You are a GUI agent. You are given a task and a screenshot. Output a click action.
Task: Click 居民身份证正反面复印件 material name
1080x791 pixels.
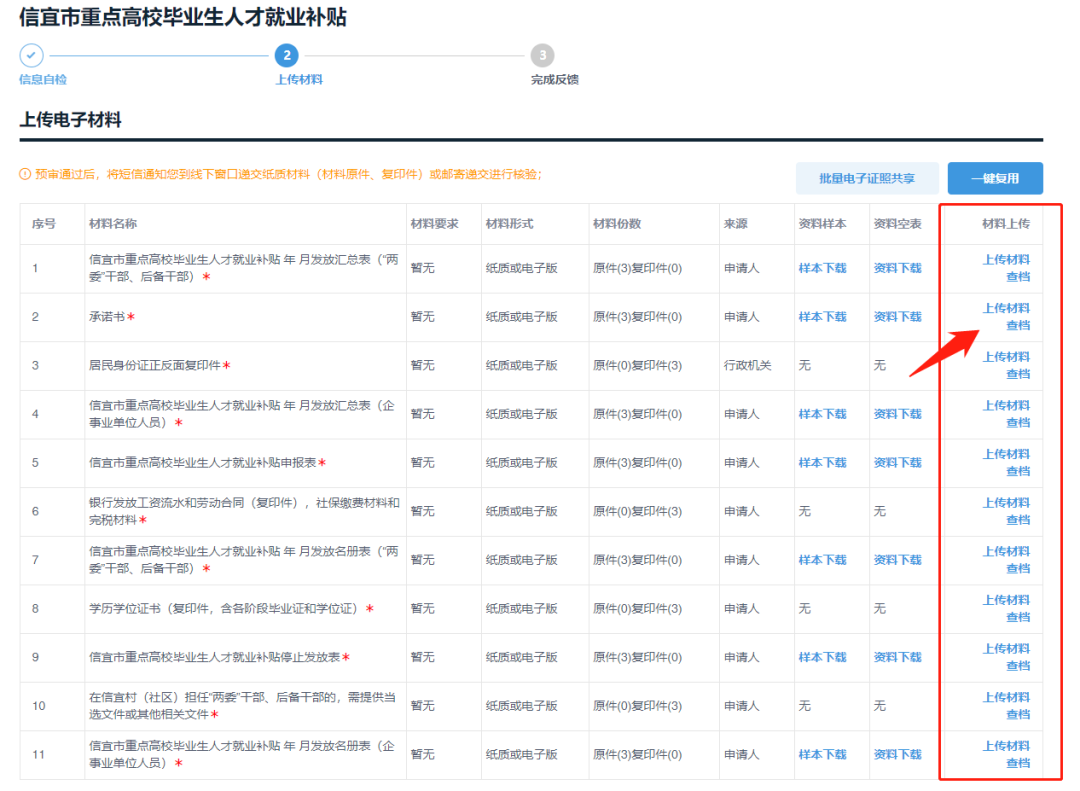click(155, 365)
